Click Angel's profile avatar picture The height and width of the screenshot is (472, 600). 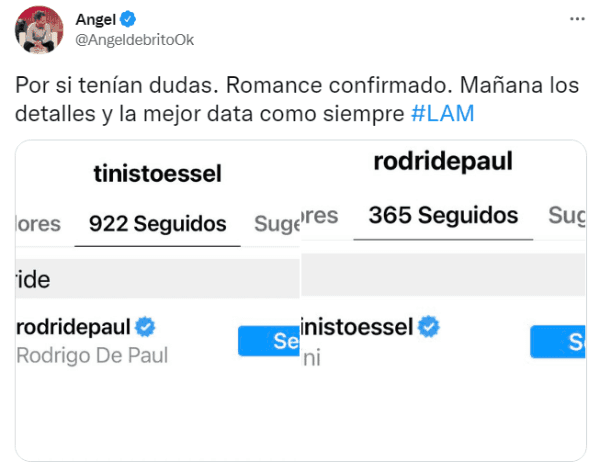35,33
